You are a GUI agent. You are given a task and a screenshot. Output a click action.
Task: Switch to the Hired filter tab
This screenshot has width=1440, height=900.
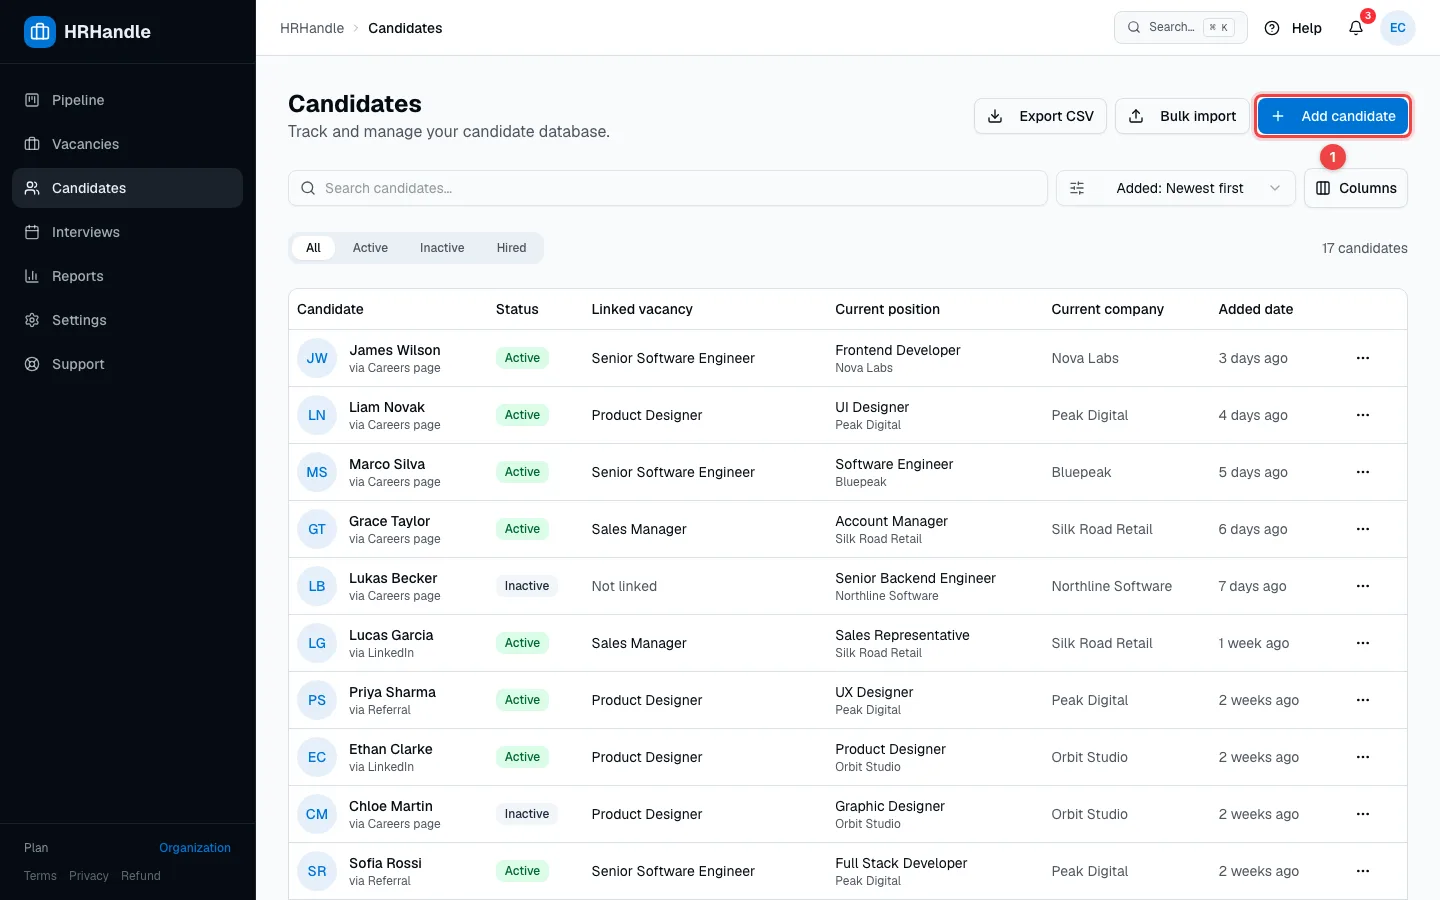pos(511,248)
